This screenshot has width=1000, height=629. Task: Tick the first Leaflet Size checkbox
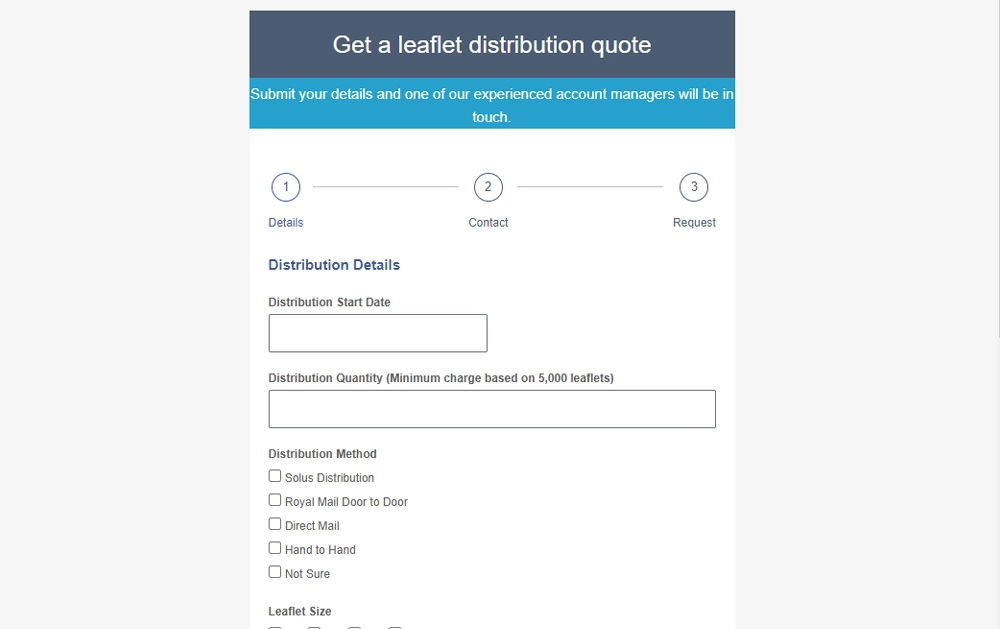(275, 626)
